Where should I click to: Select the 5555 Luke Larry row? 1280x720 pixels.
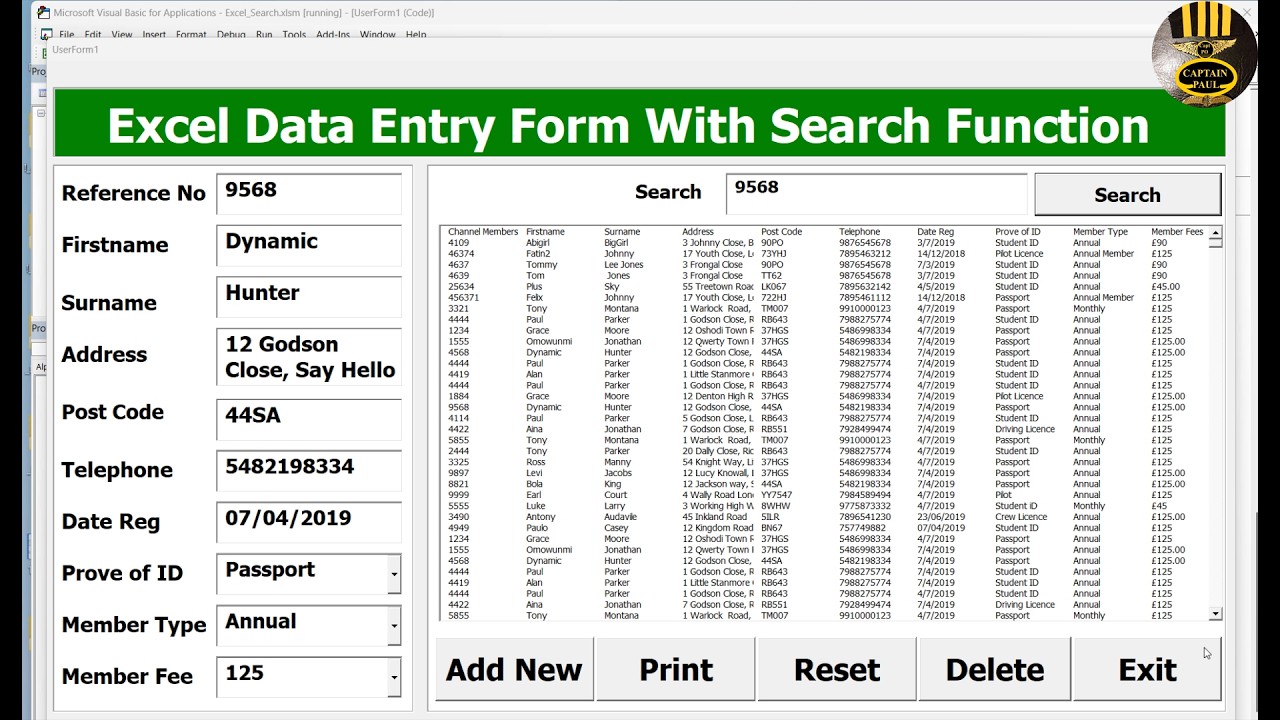825,506
